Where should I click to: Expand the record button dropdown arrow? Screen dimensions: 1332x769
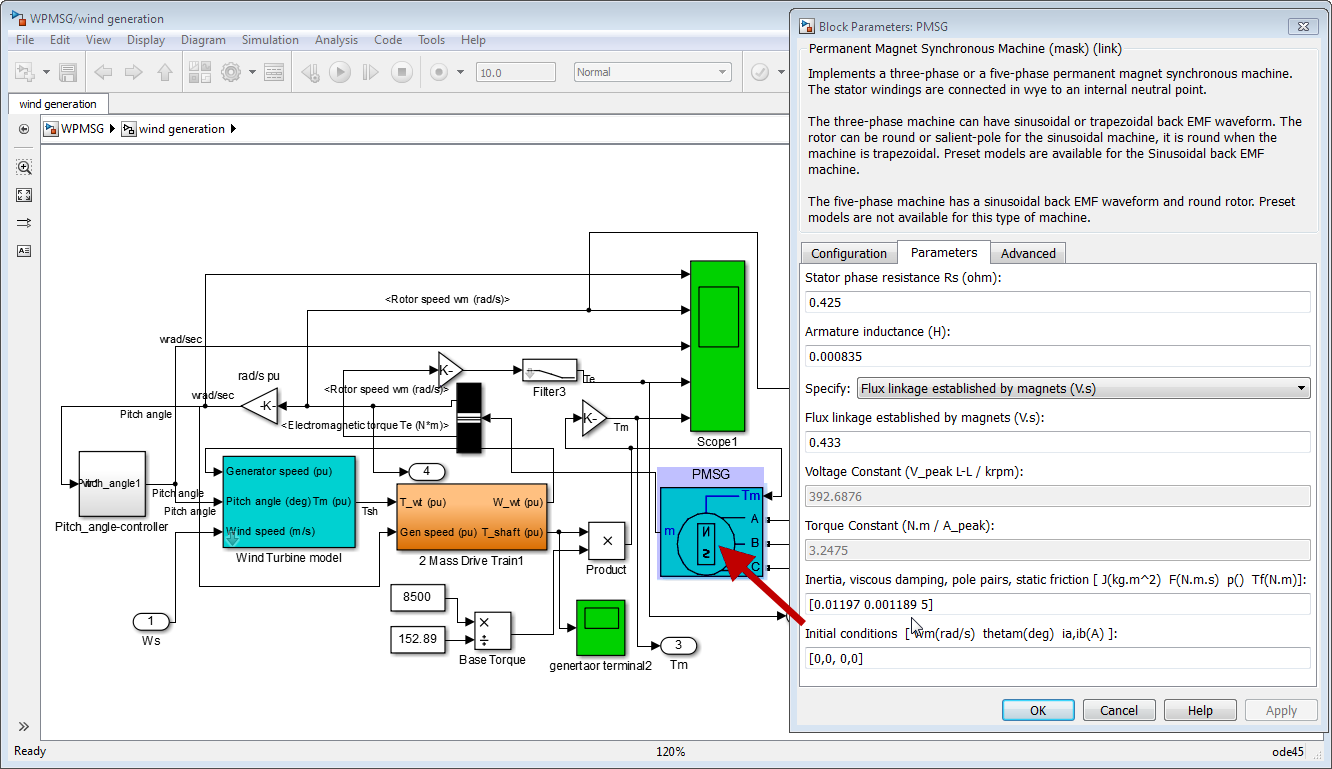tap(460, 72)
